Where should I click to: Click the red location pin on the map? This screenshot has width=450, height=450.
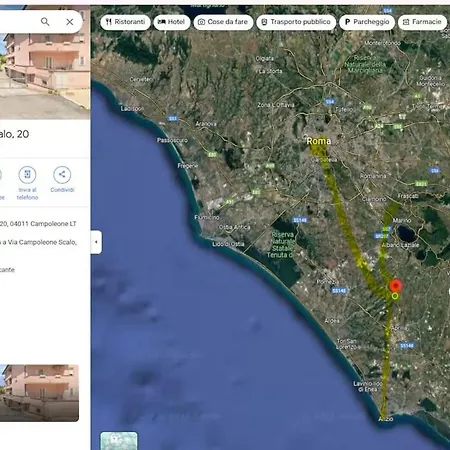click(x=396, y=286)
